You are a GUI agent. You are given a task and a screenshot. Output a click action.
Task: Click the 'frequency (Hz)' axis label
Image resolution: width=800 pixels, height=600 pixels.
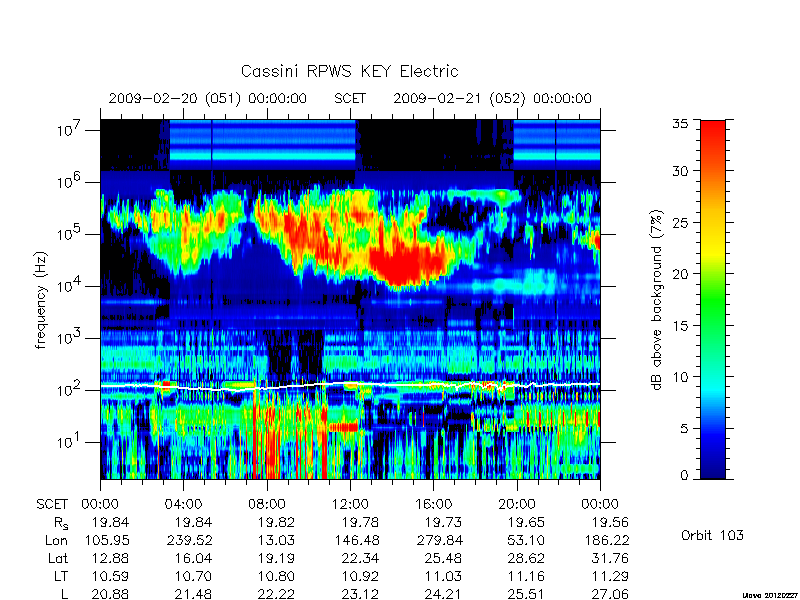click(41, 300)
